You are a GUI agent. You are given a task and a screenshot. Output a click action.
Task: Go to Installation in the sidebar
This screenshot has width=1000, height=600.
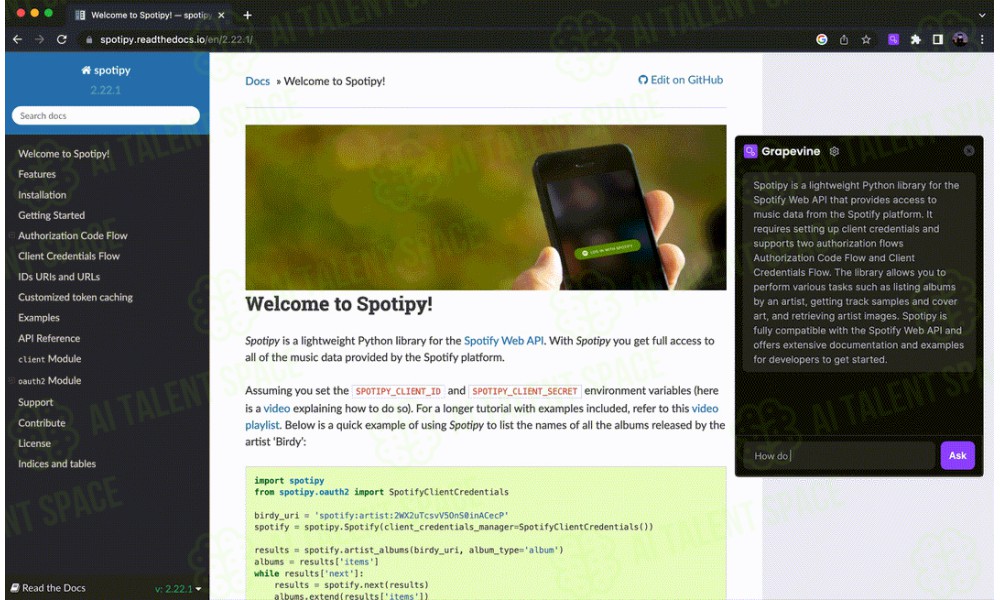coord(42,195)
